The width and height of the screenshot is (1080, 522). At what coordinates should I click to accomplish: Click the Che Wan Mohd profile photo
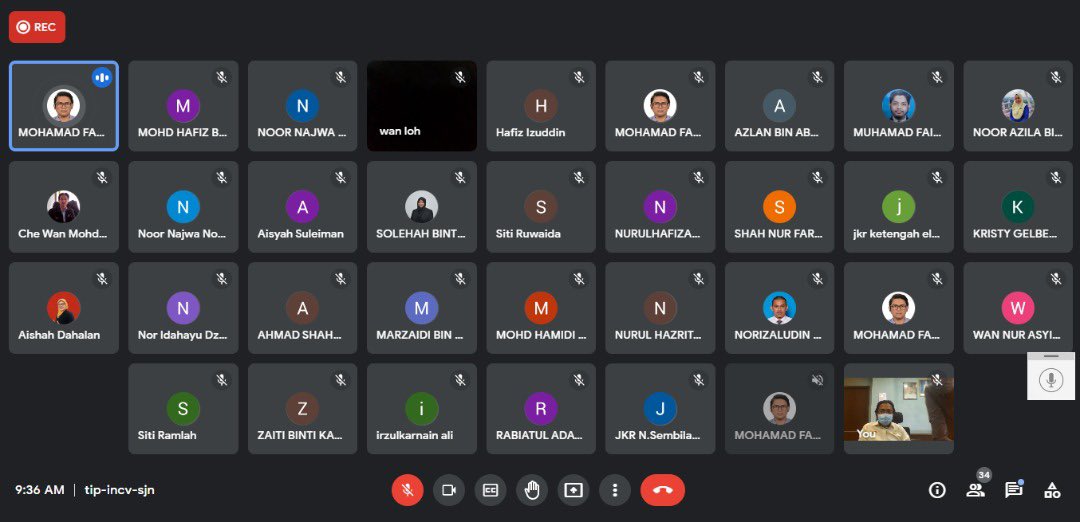tap(63, 207)
